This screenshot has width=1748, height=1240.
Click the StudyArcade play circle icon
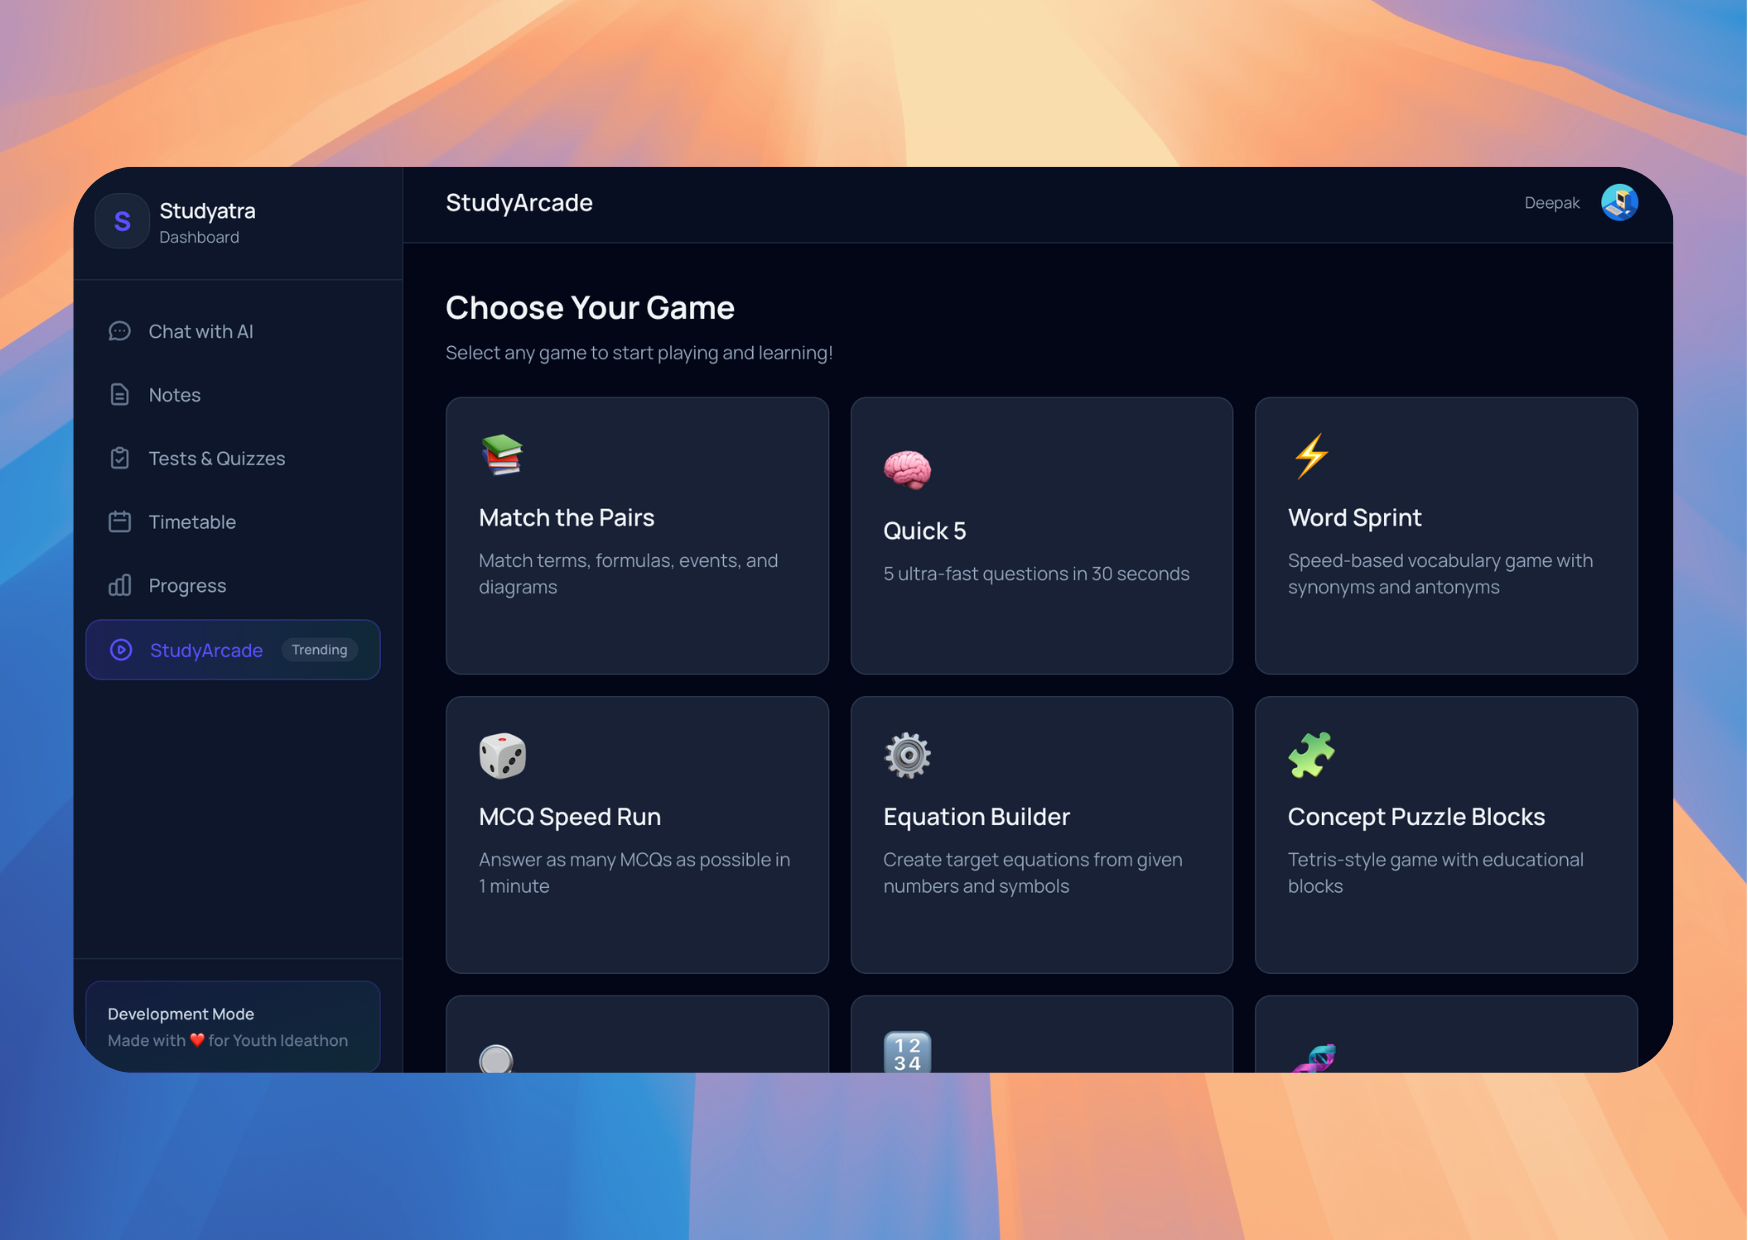[x=121, y=650]
